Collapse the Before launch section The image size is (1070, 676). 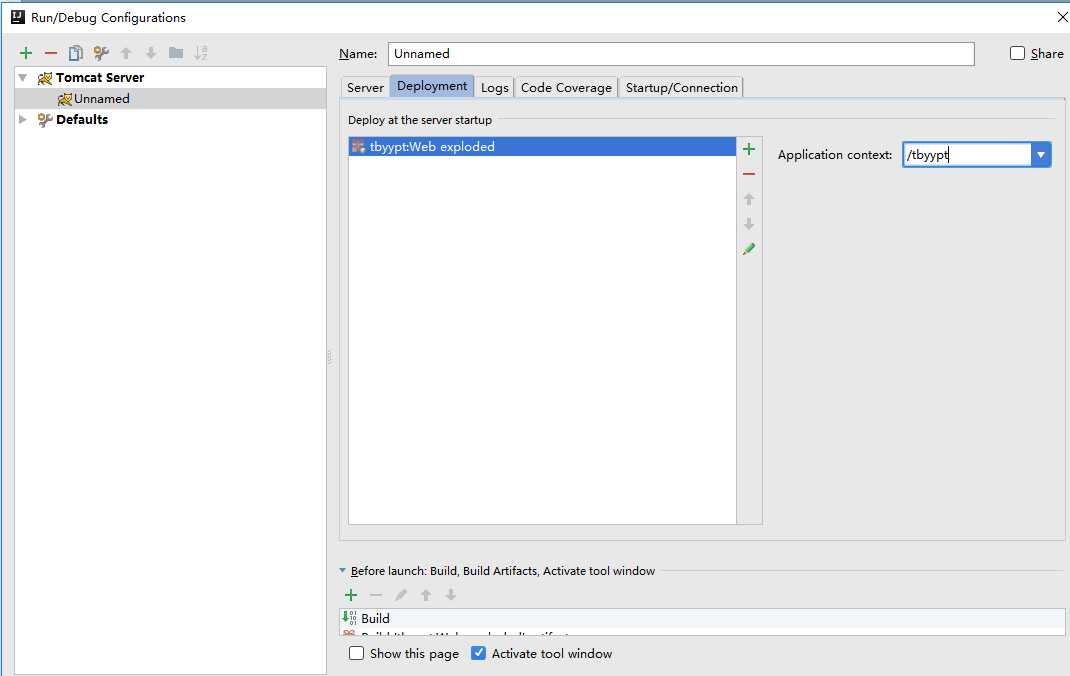click(x=343, y=570)
